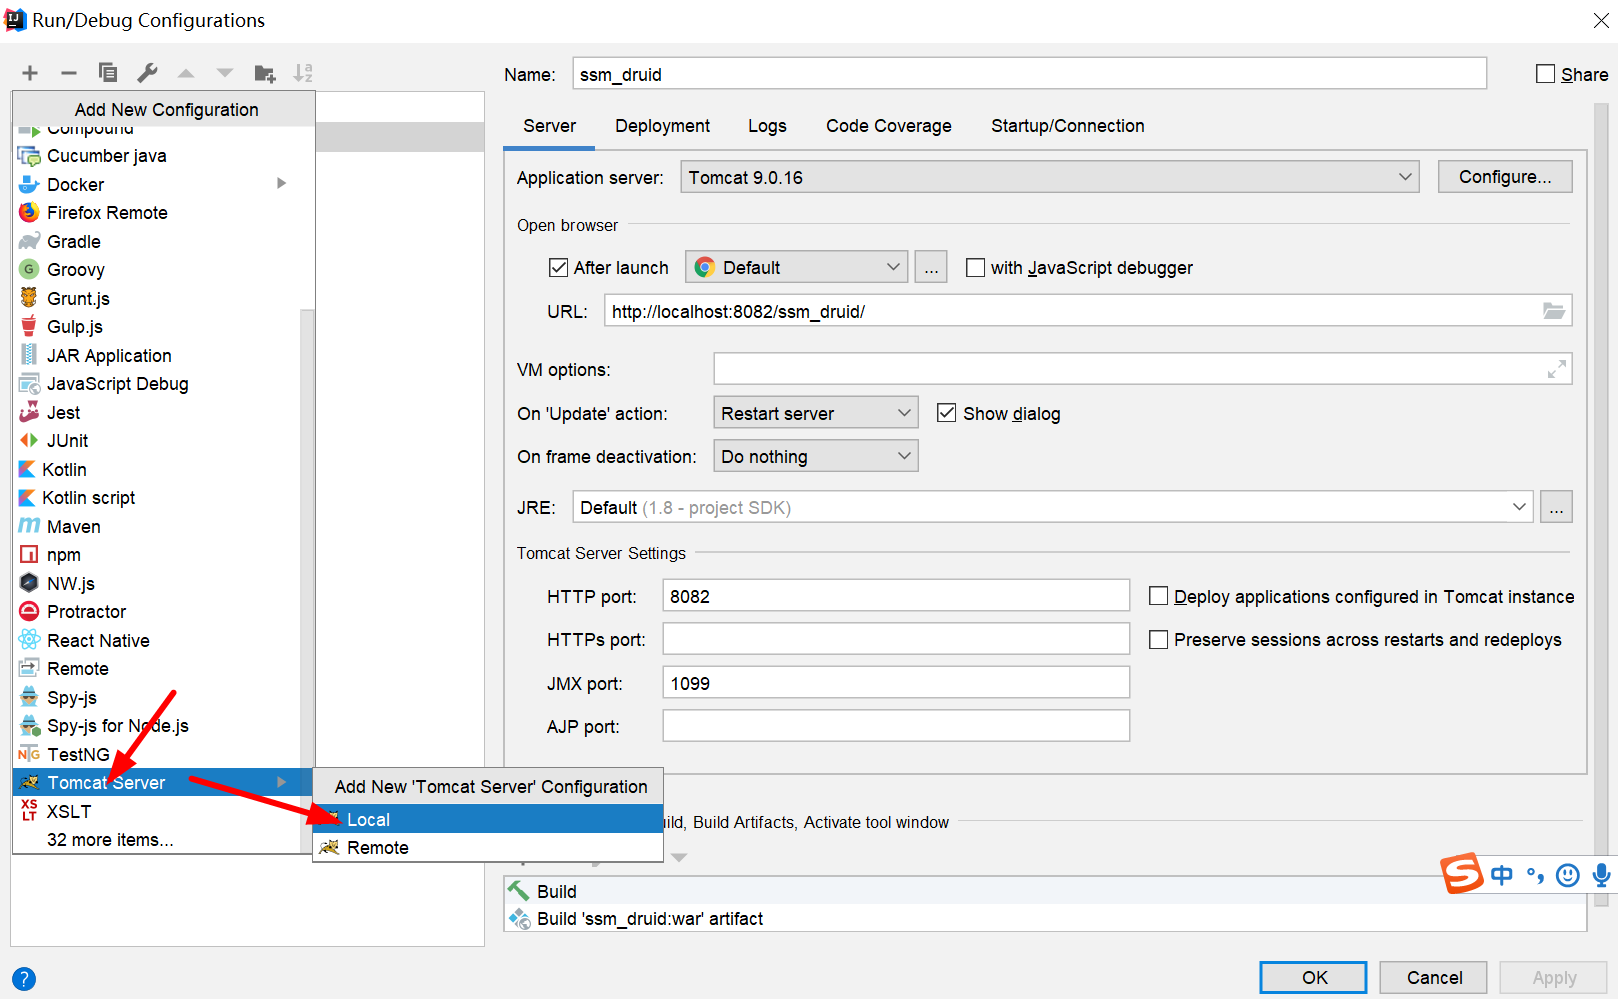This screenshot has height=999, width=1618.
Task: Select Firefox Remote configuration type
Action: 156,213
